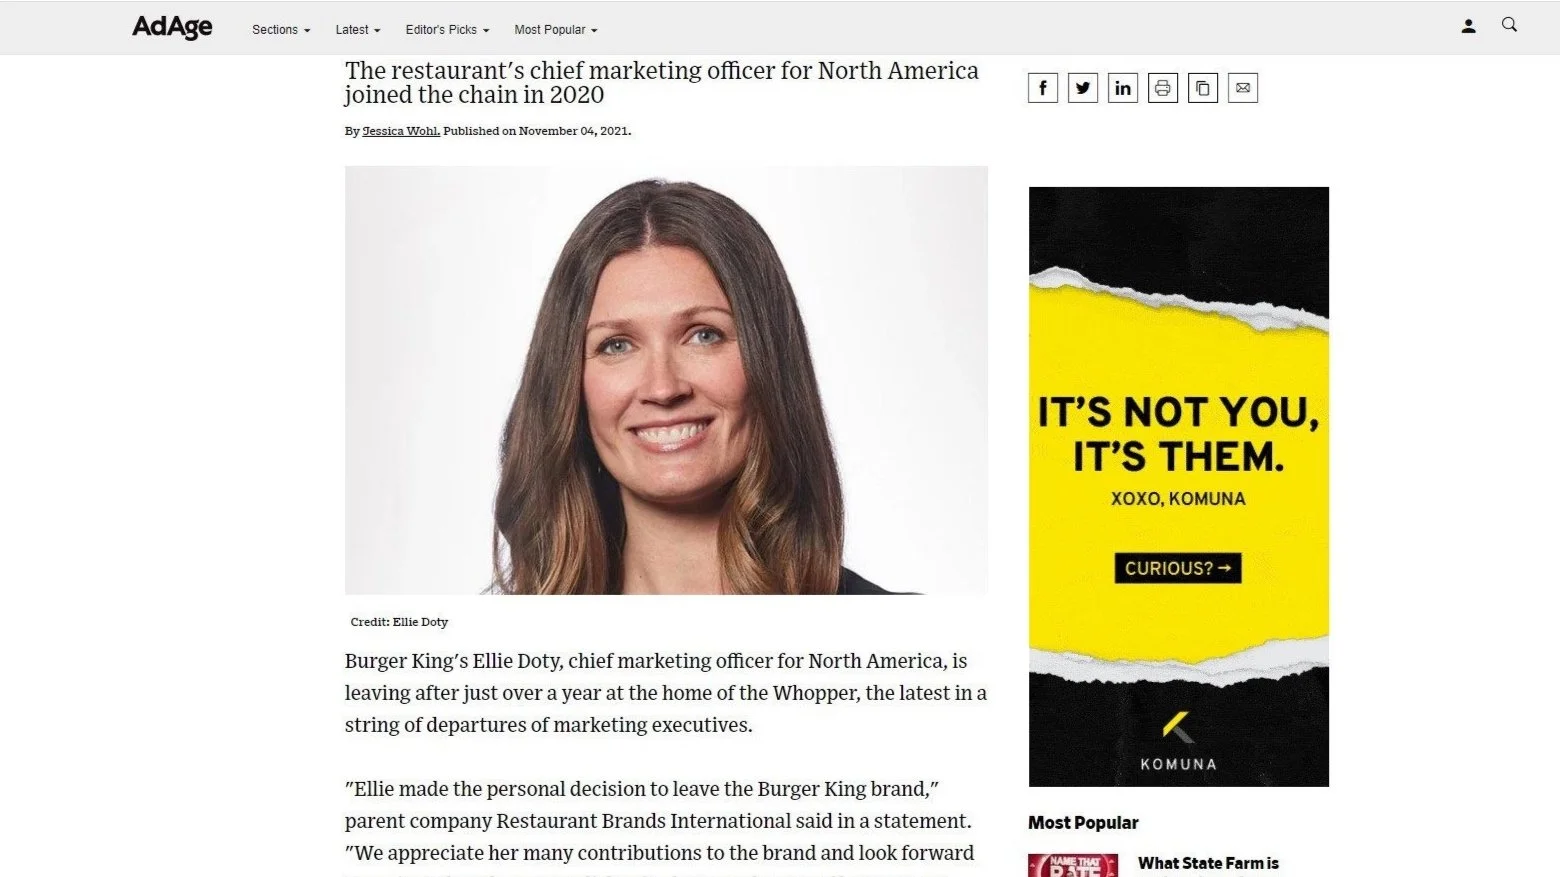Screen dimensions: 1560x877
Task: Share article on LinkedIn icon
Action: (x=1123, y=88)
